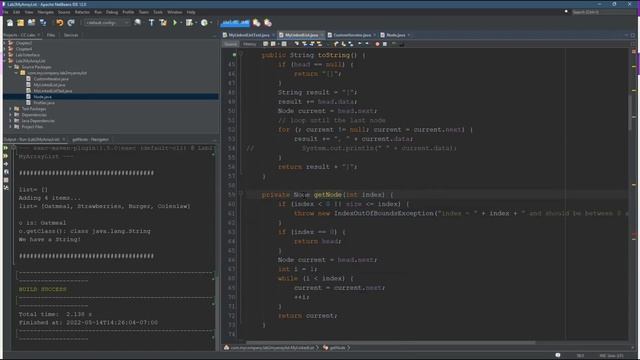This screenshot has width=640, height=360.
Task: Click the Build Project hammer icon
Action: [152, 23]
